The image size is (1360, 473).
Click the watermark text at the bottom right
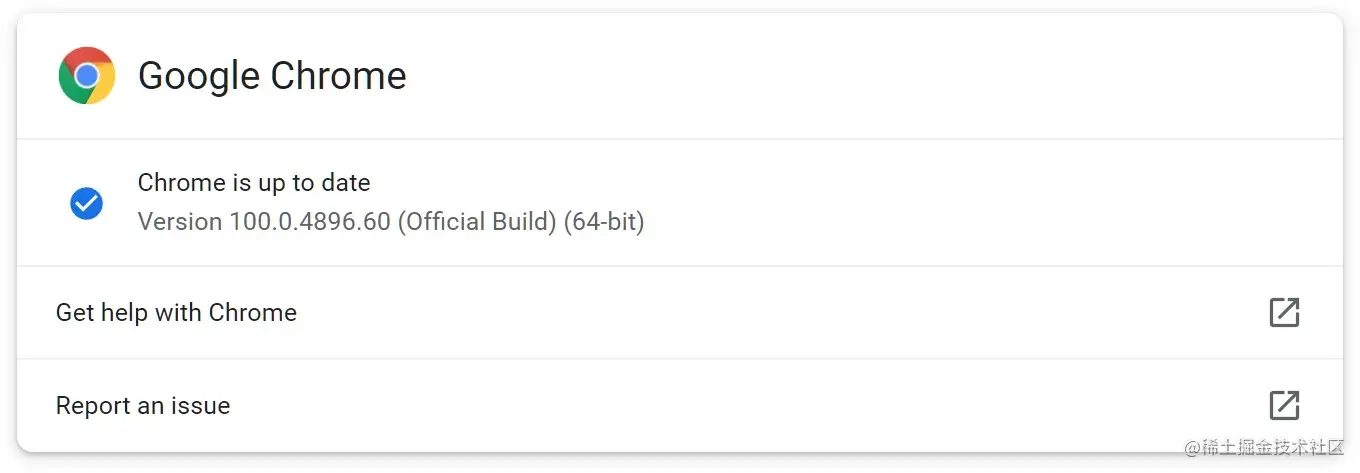(1264, 447)
